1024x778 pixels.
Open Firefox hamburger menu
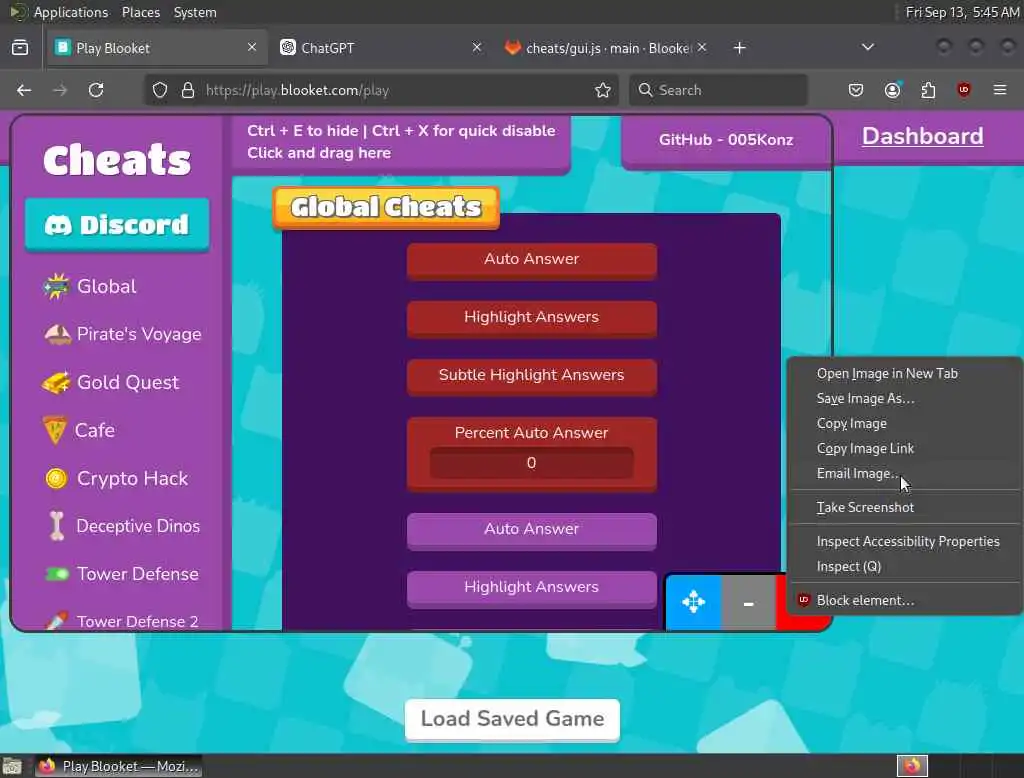click(x=1000, y=90)
